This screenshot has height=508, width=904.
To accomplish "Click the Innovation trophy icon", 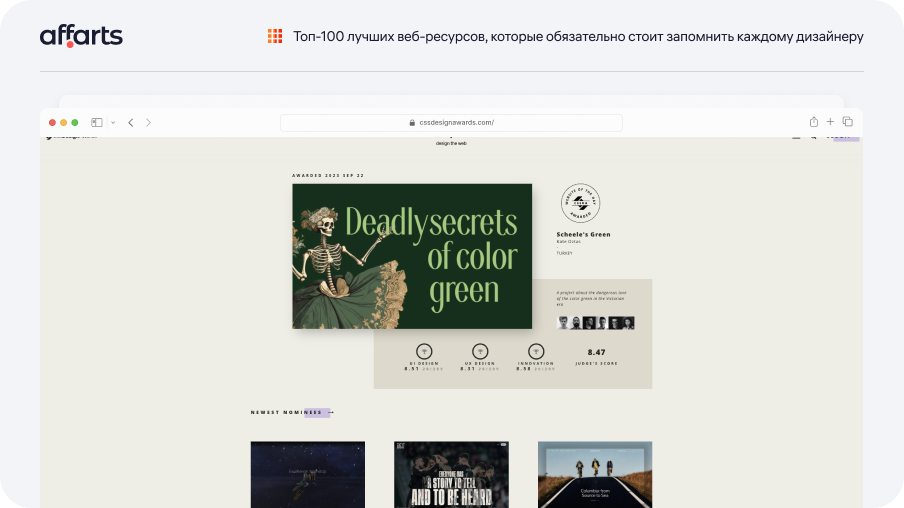I will [536, 351].
